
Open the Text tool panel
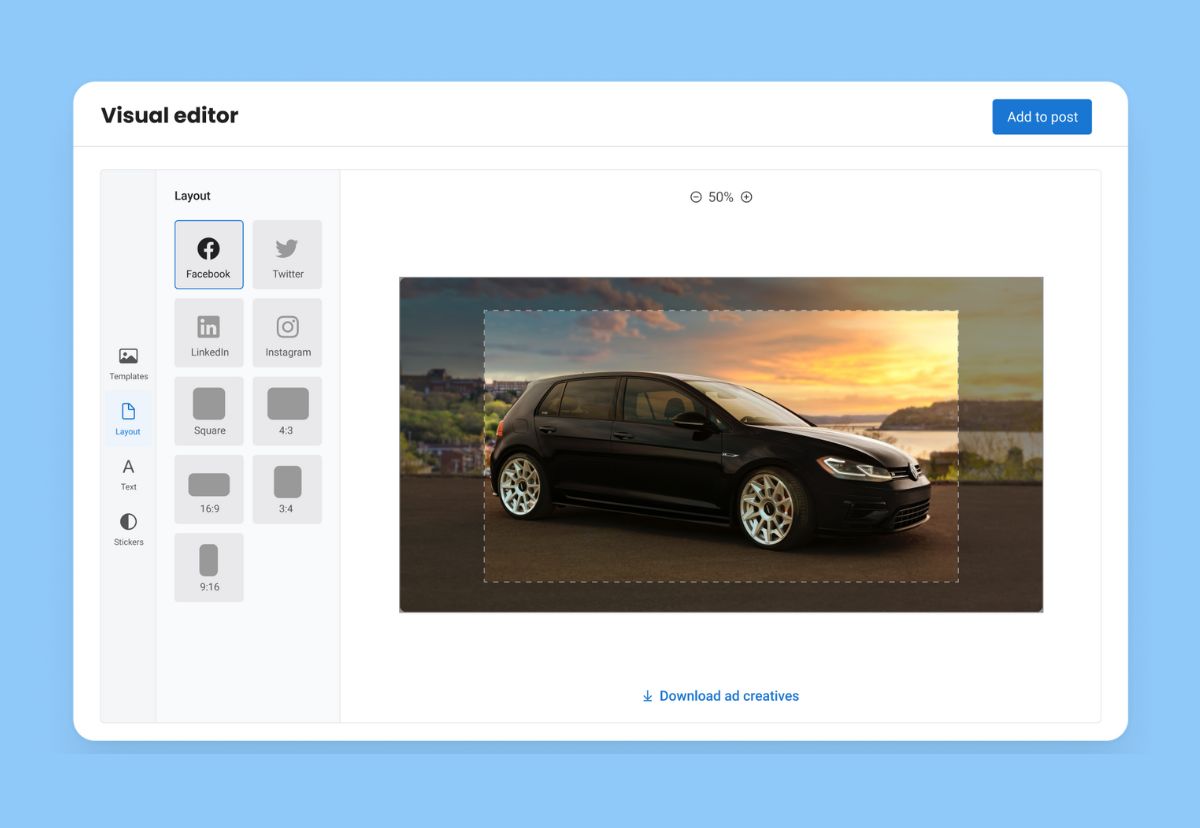click(128, 473)
